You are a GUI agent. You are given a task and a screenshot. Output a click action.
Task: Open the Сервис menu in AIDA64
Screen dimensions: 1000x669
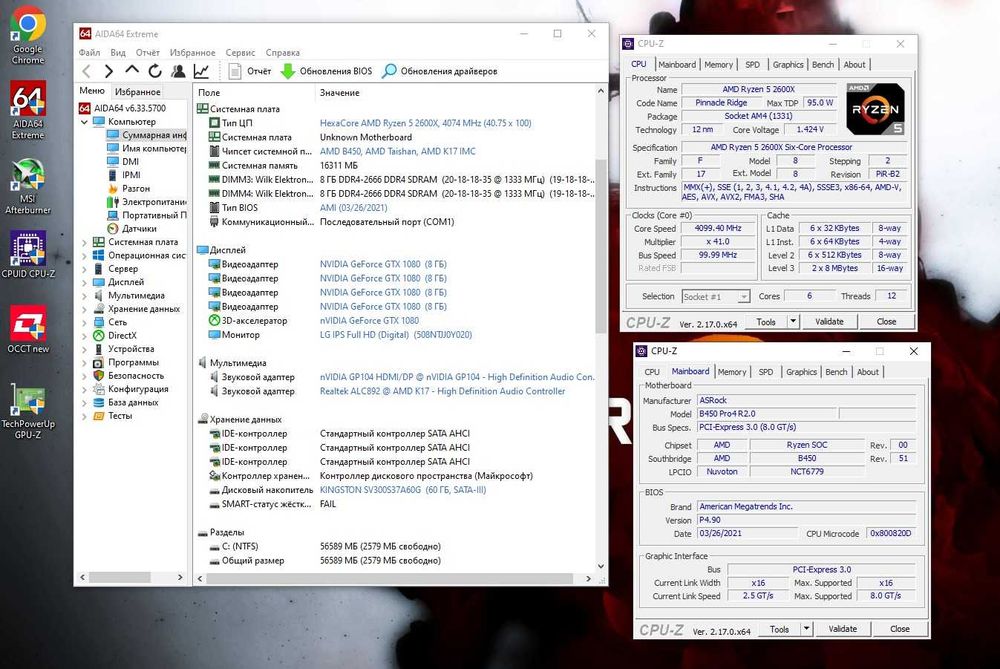coord(240,52)
